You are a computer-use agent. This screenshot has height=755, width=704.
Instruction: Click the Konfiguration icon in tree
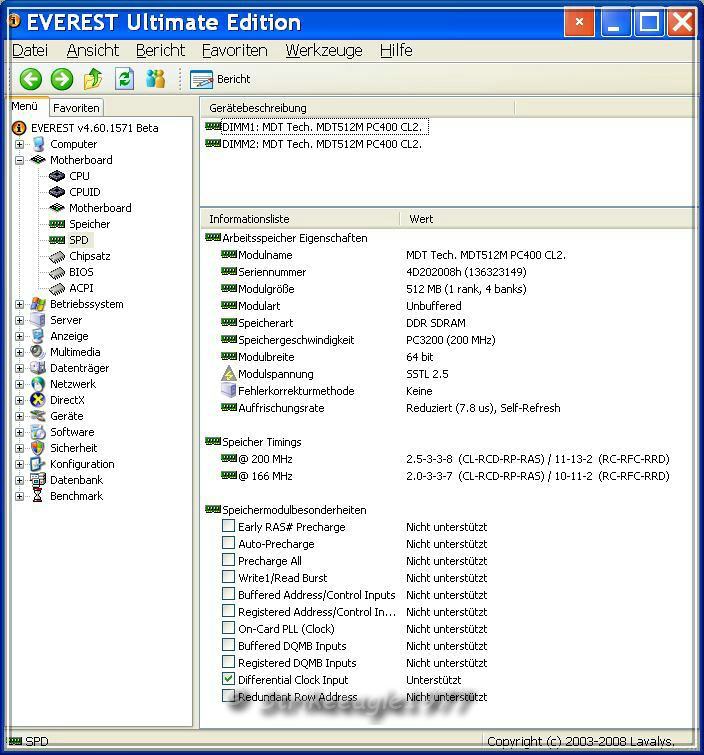(38, 464)
